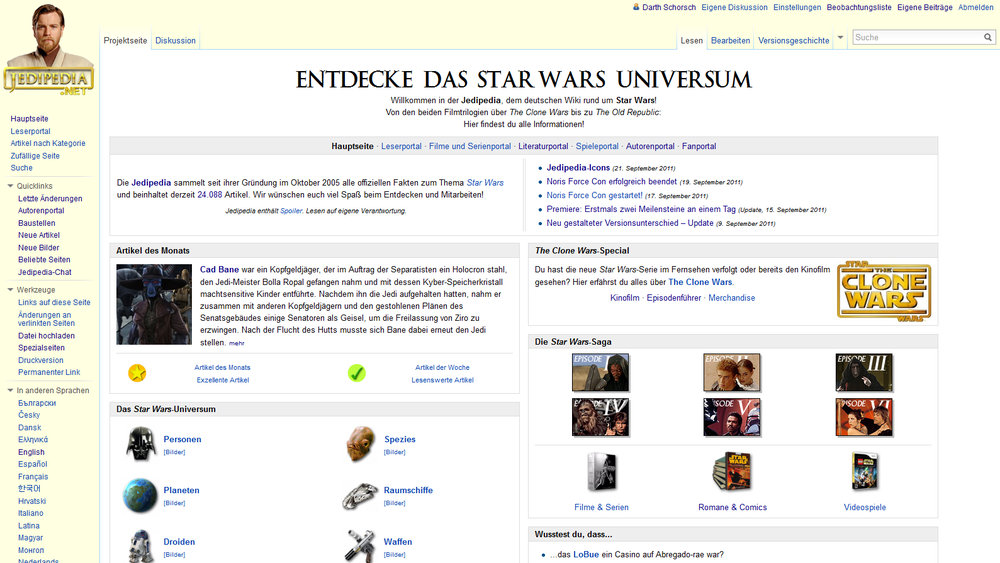The height and width of the screenshot is (563, 1000).
Task: Open Letzte Änderungen in sidebar
Action: (x=50, y=198)
